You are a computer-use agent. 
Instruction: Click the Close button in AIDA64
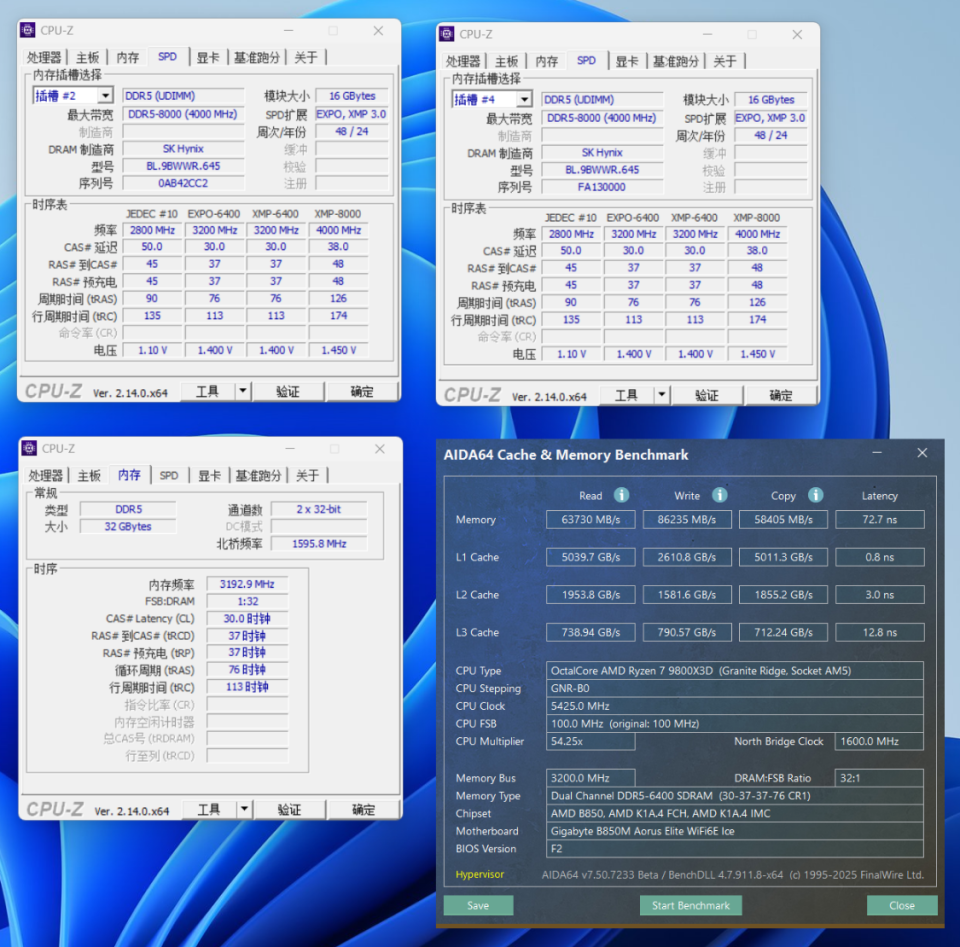pyautogui.click(x=902, y=905)
